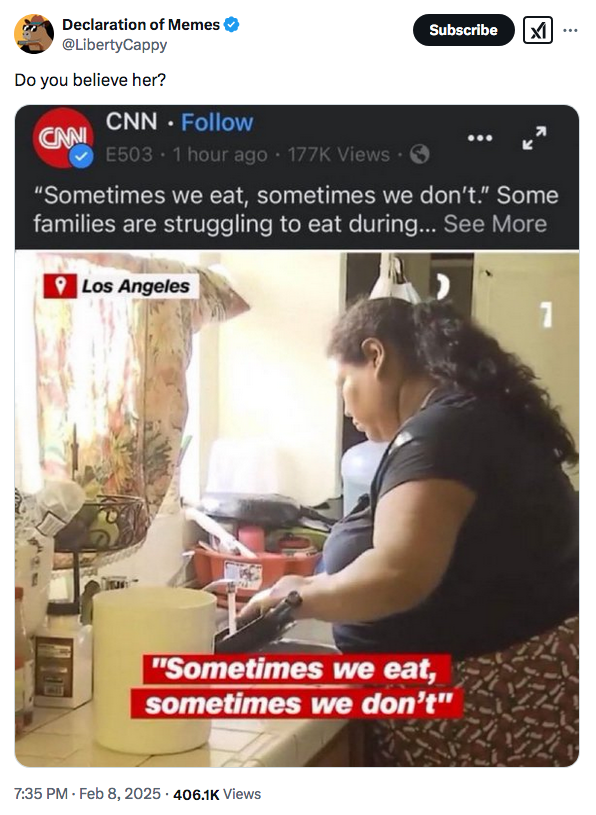Click the 406.1K Views count
This screenshot has width=596, height=815.
point(217,794)
